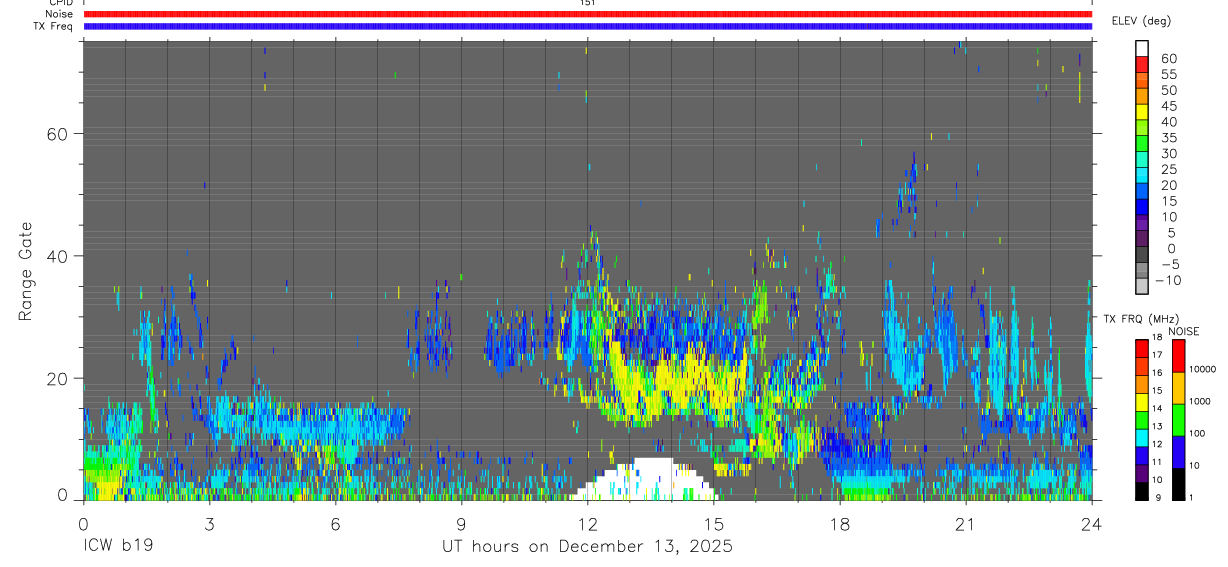Viewport: 1228px width, 567px height.
Task: Click the "45" label on the ELEV scale
Action: [x=1167, y=106]
